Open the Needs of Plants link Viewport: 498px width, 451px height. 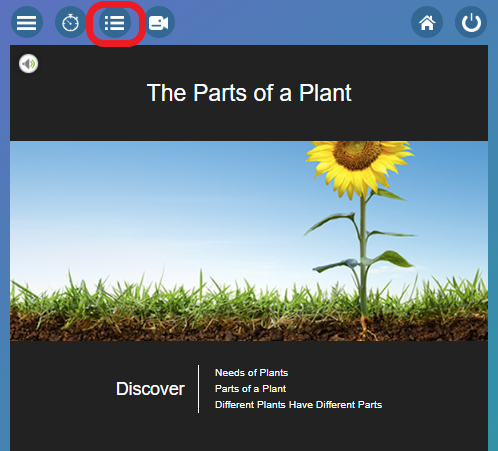[251, 373]
